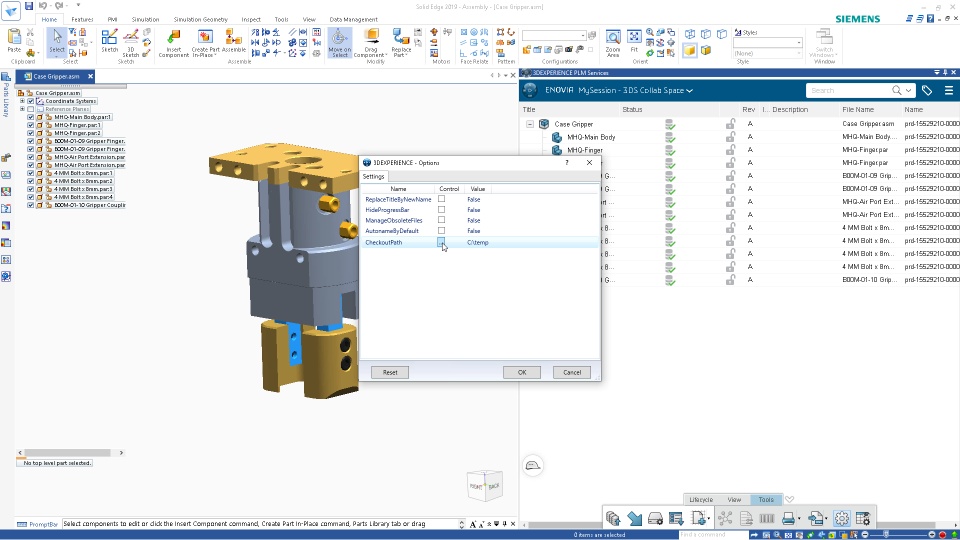Screen dimensions: 960x540
Task: Click in the ENOVIA Search field
Action: (x=849, y=91)
